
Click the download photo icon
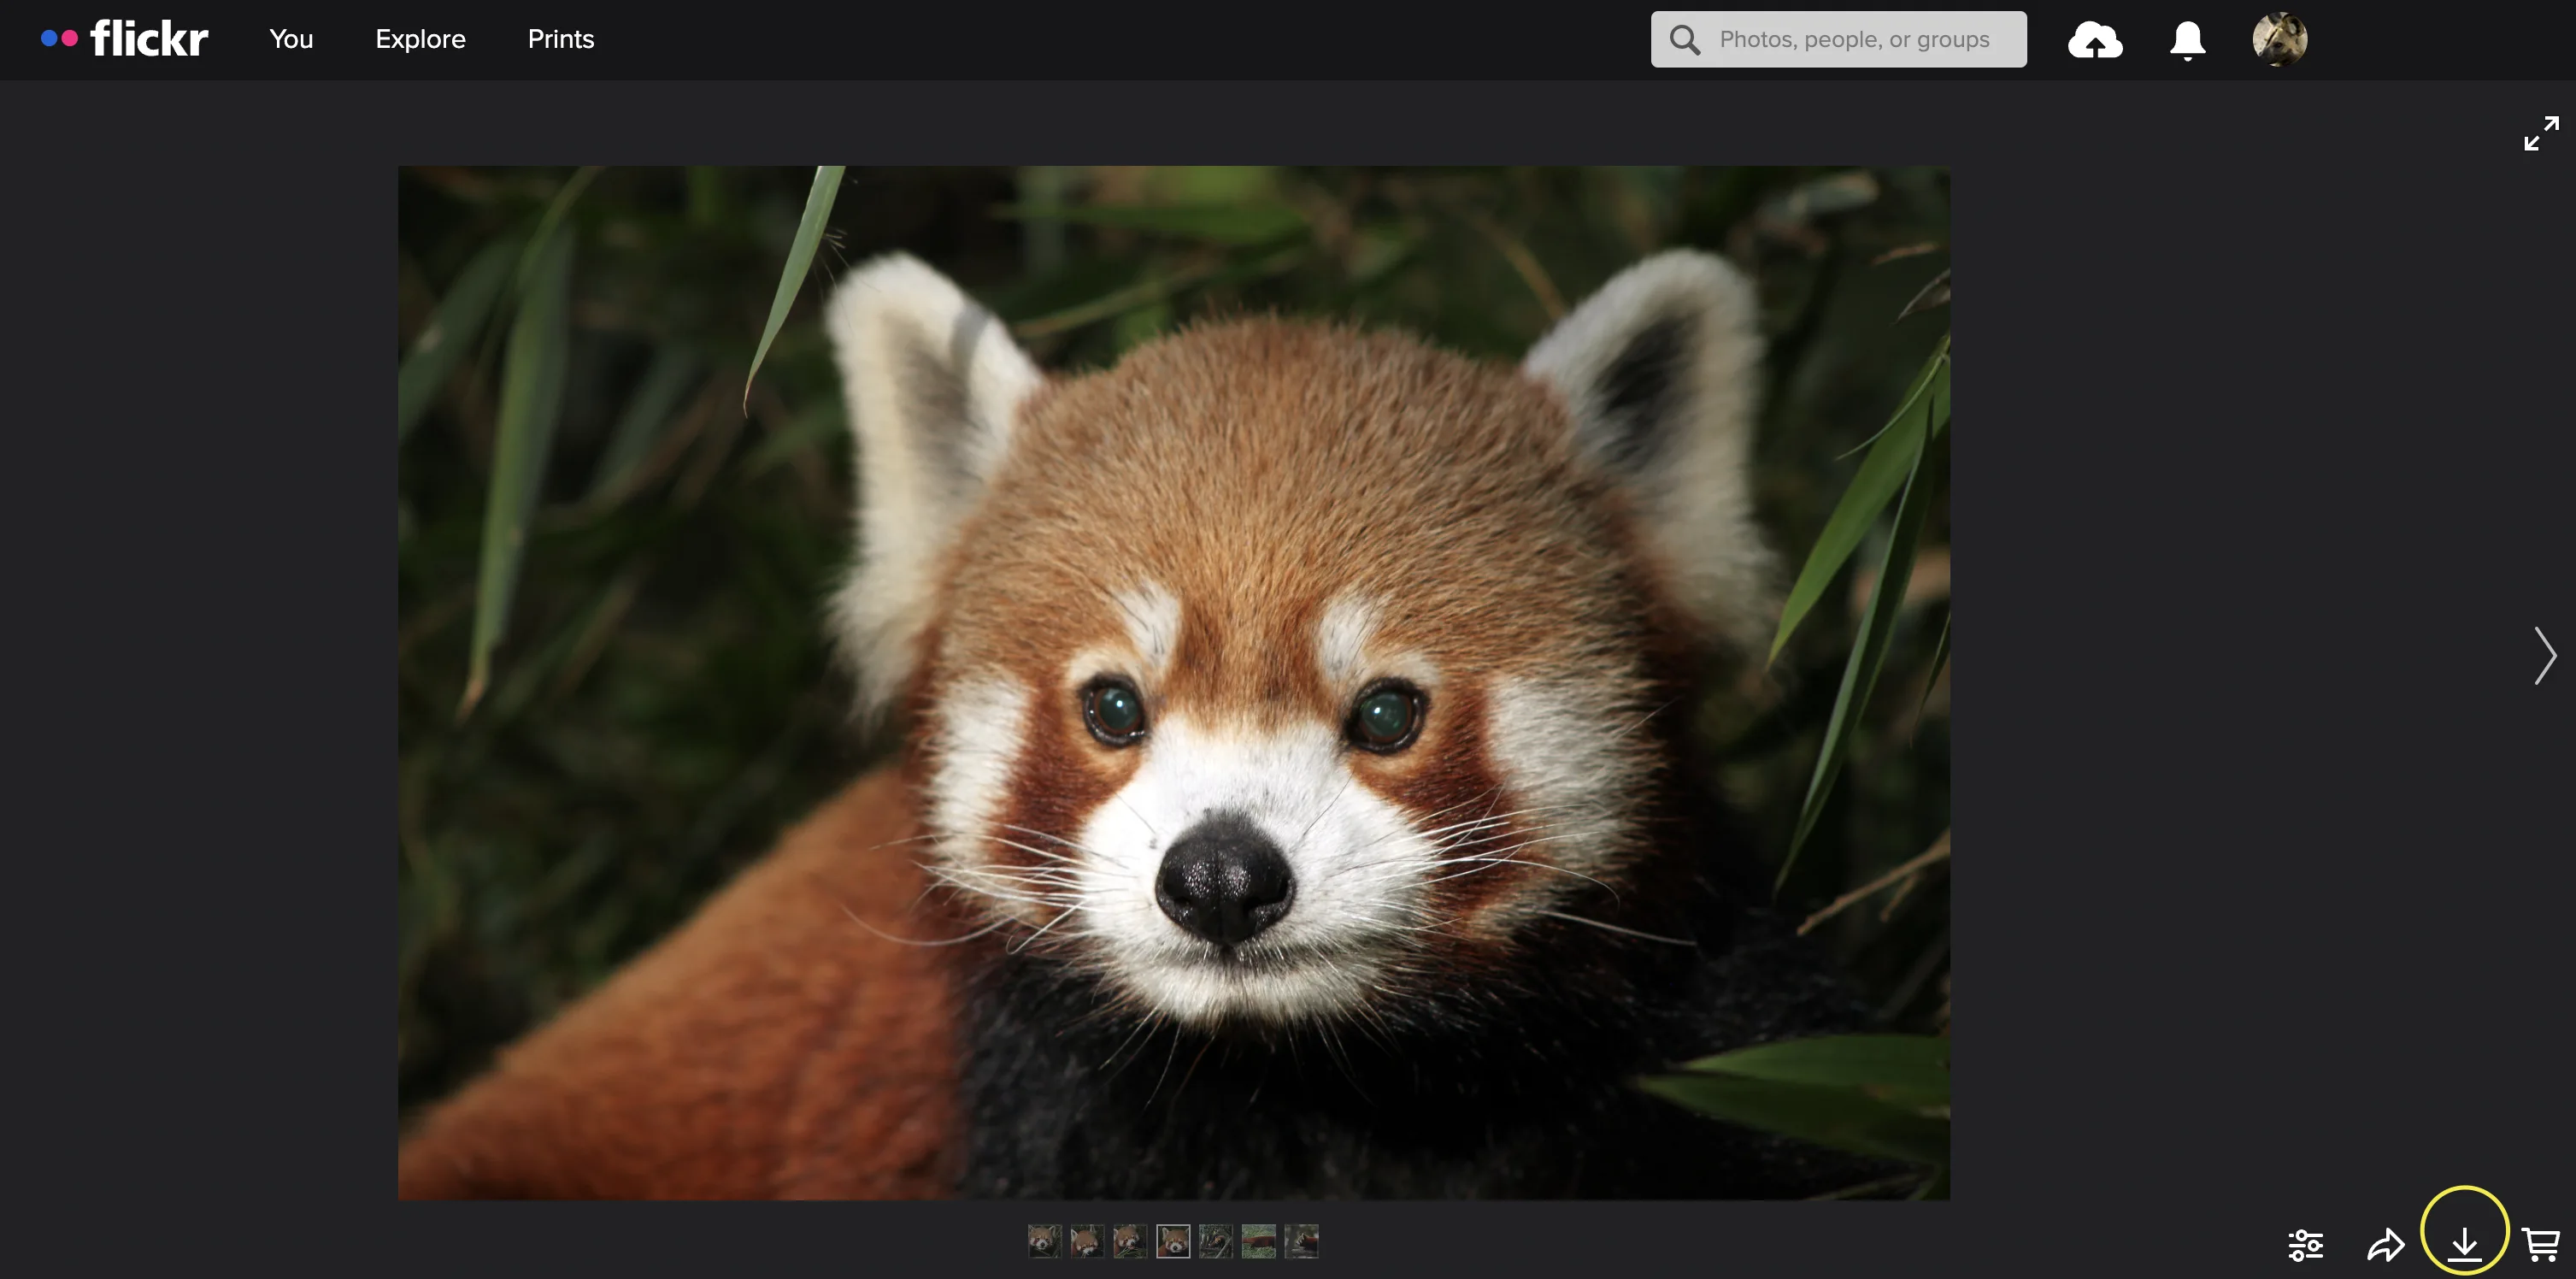(x=2464, y=1244)
